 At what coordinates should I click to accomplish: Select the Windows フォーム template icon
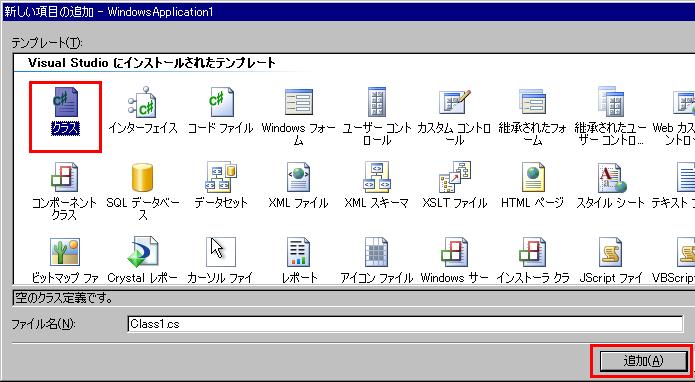pos(298,102)
